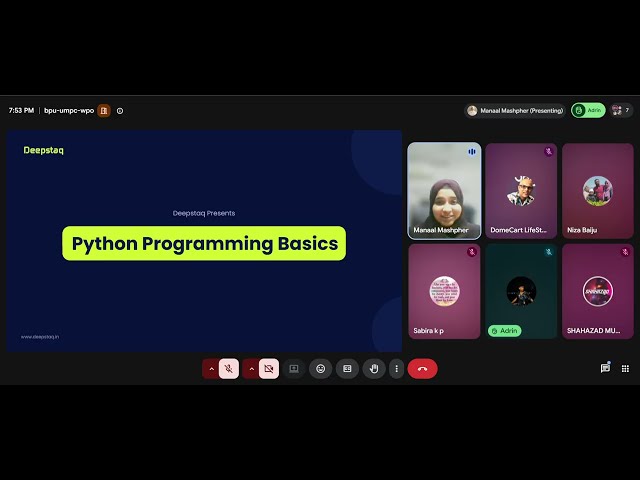The image size is (640, 480).
Task: Click the green Adrin chip at top
Action: [588, 111]
